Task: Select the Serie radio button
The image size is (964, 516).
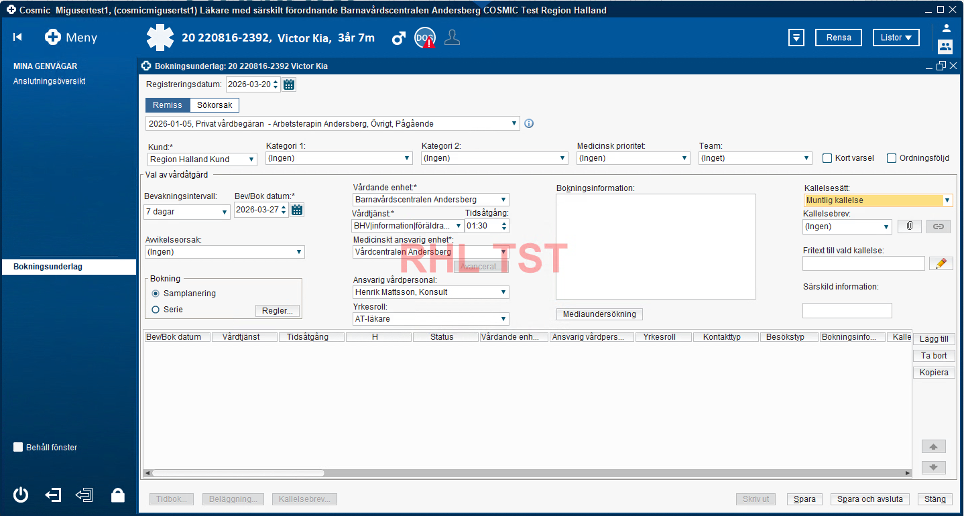Action: [x=155, y=309]
